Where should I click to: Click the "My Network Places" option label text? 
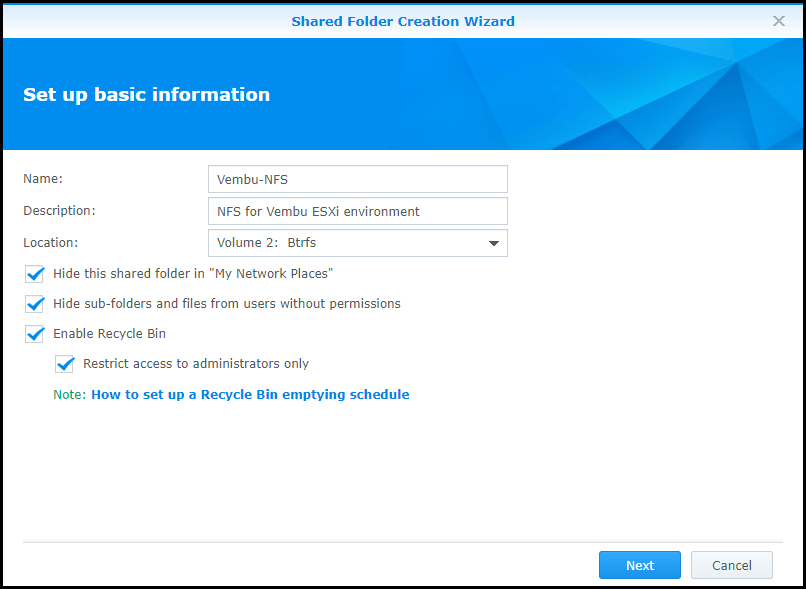pos(193,273)
